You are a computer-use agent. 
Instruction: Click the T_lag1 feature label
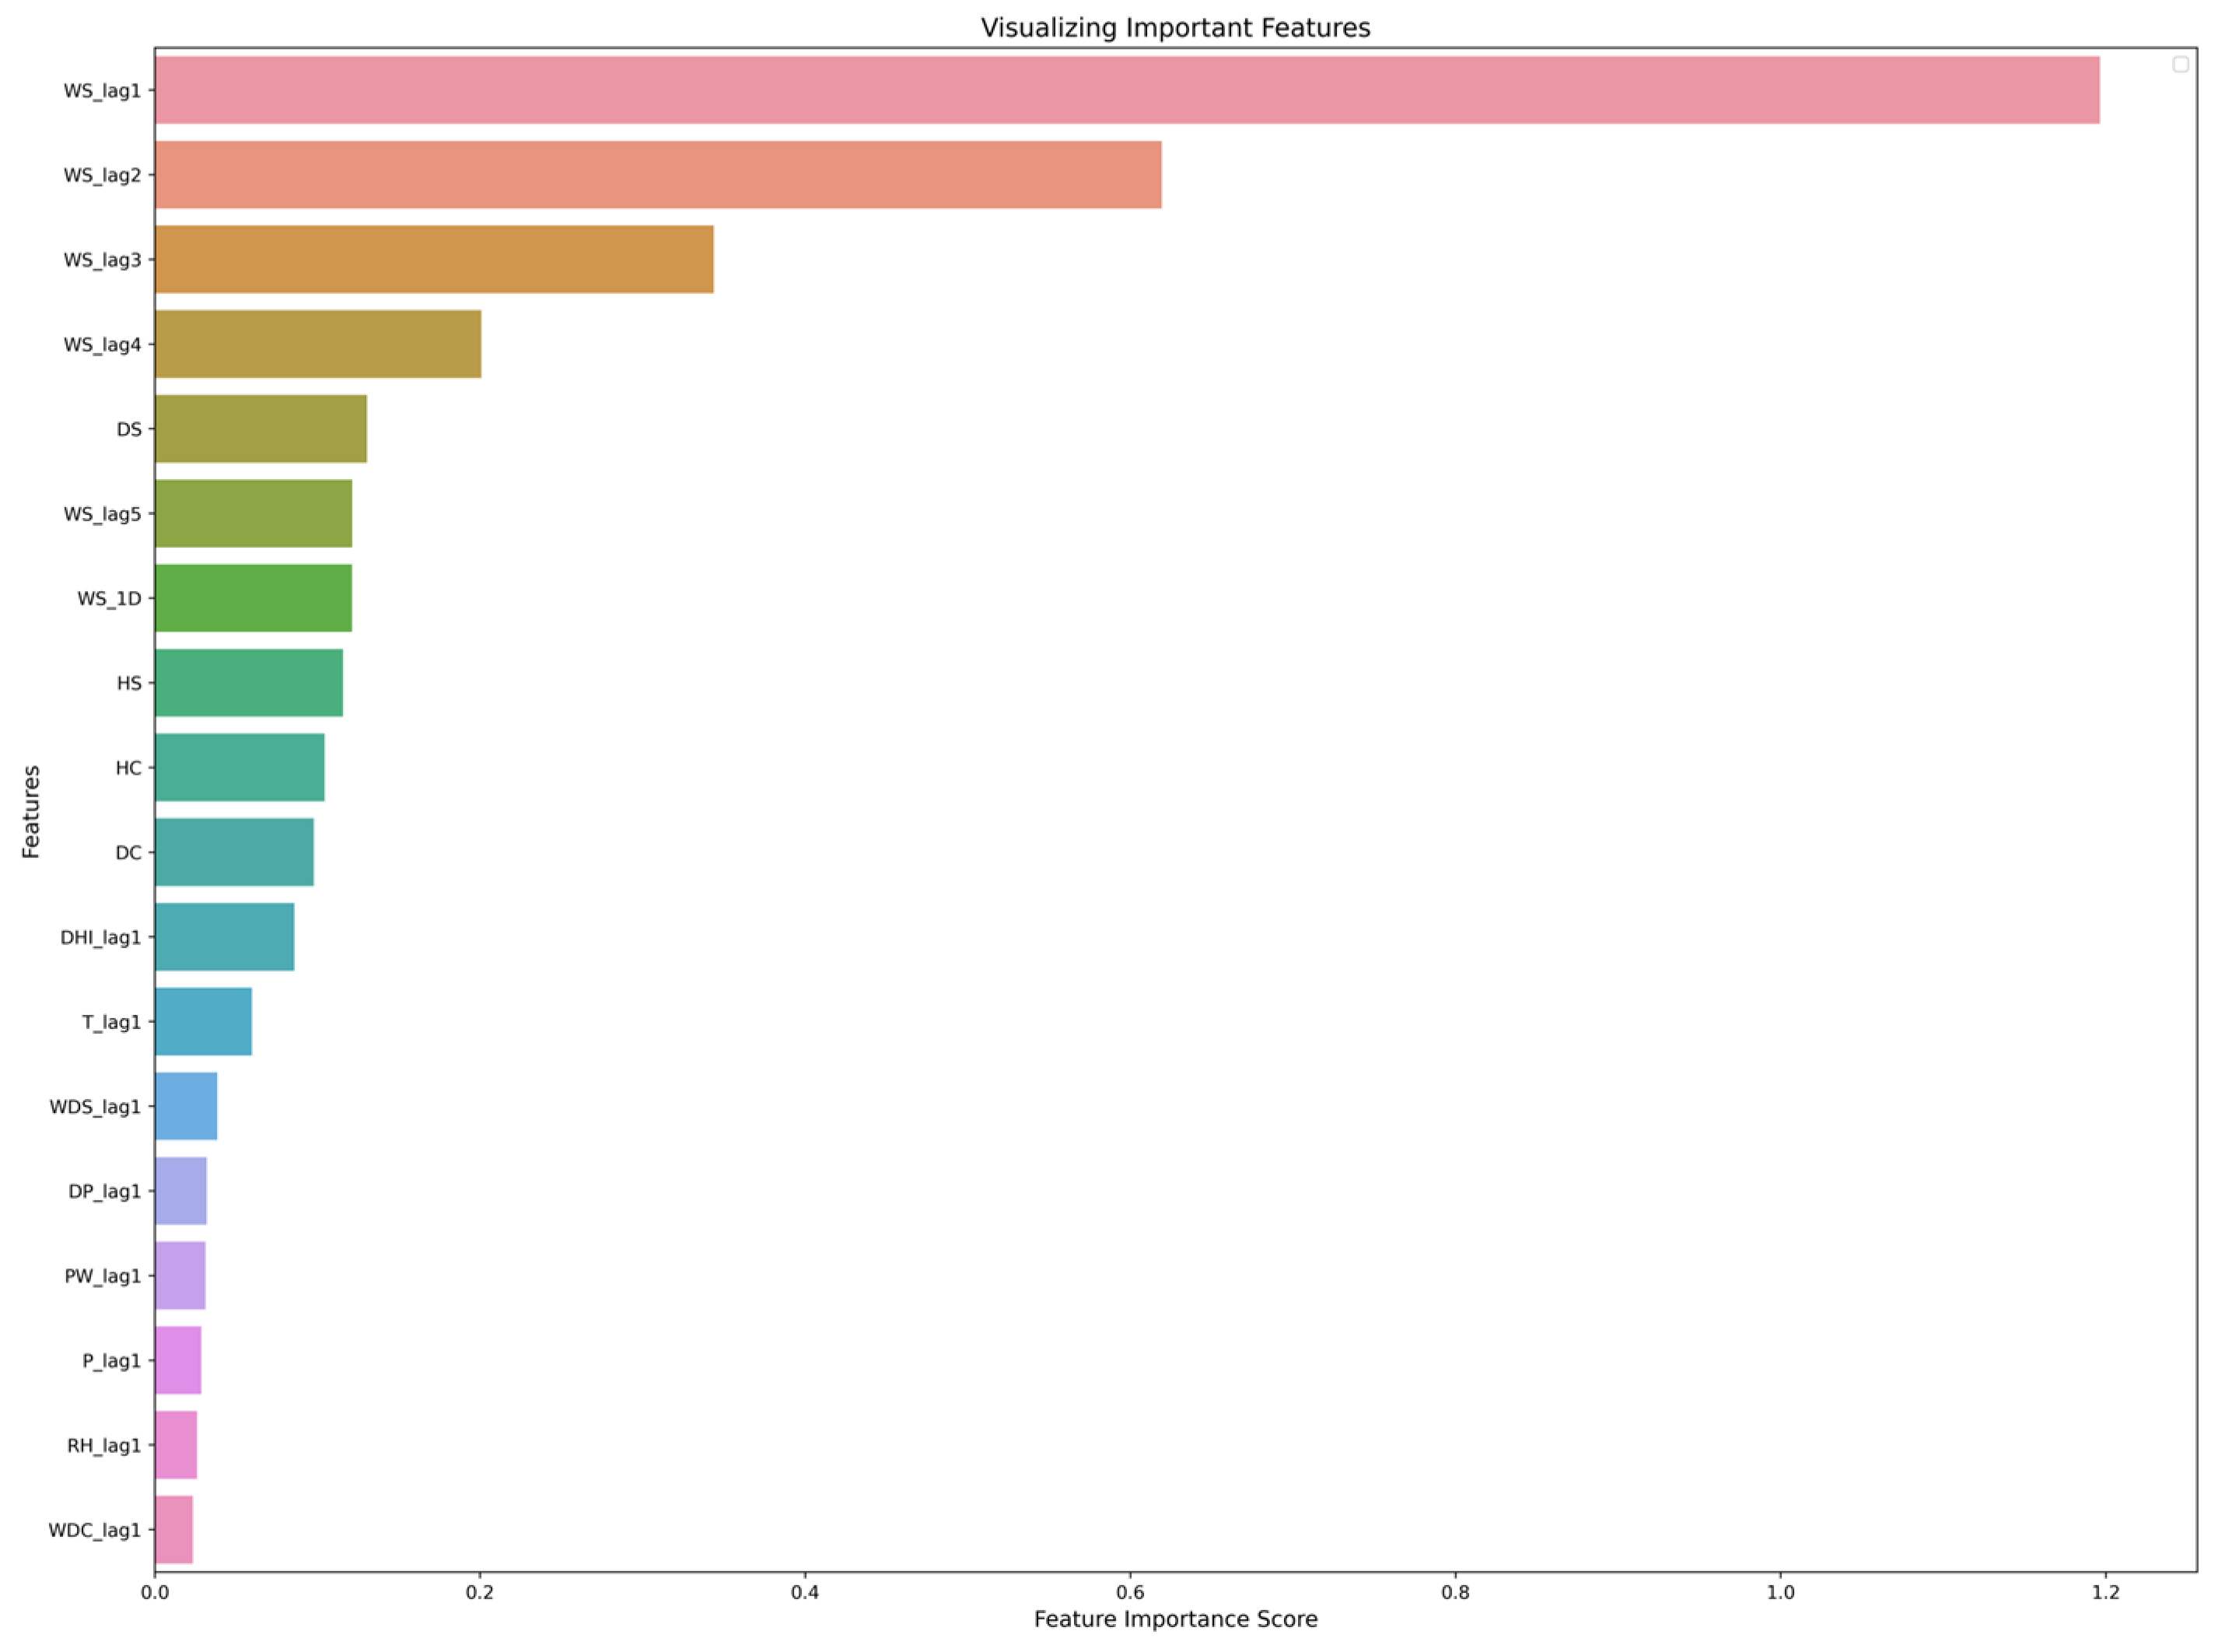111,1022
